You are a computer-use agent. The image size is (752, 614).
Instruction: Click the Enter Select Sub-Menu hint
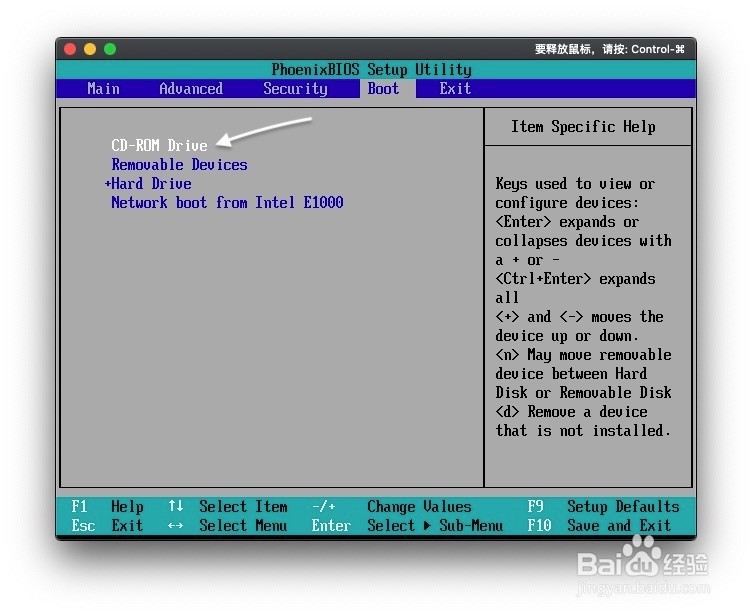(407, 526)
